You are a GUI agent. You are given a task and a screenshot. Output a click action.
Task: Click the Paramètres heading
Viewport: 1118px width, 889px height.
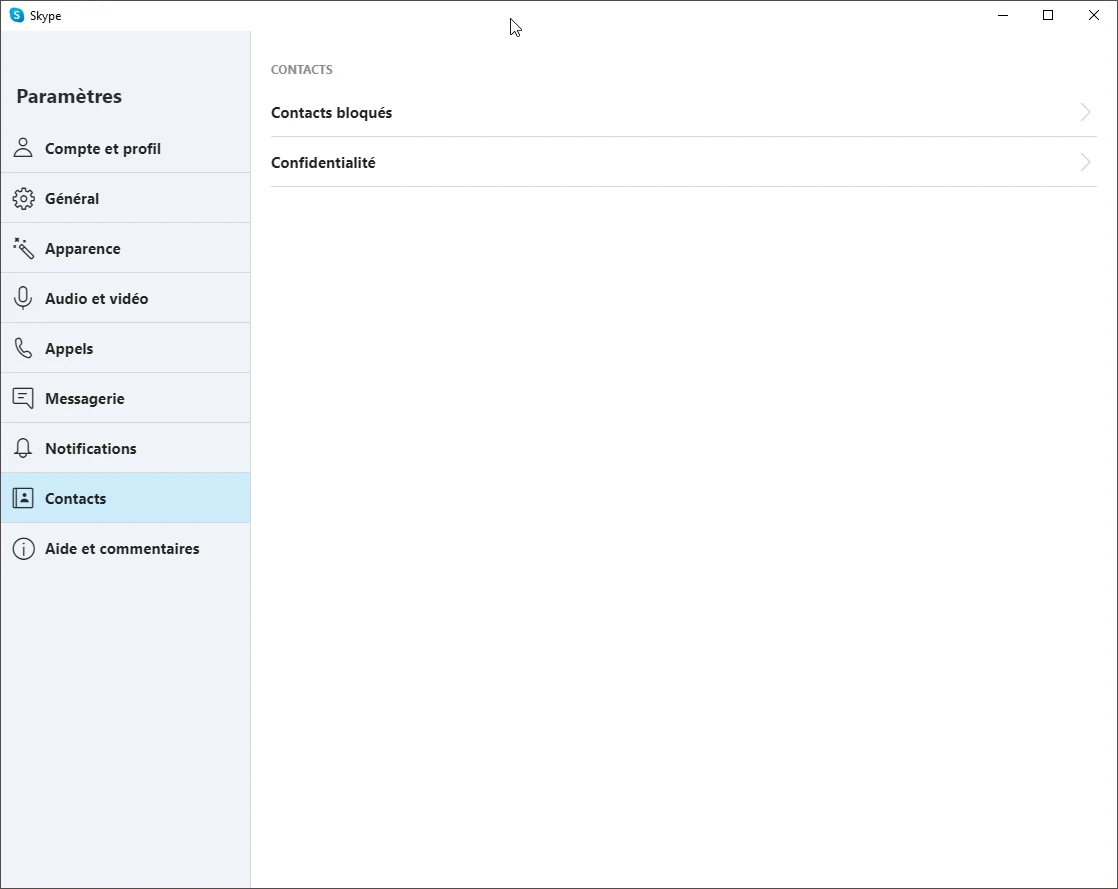69,96
